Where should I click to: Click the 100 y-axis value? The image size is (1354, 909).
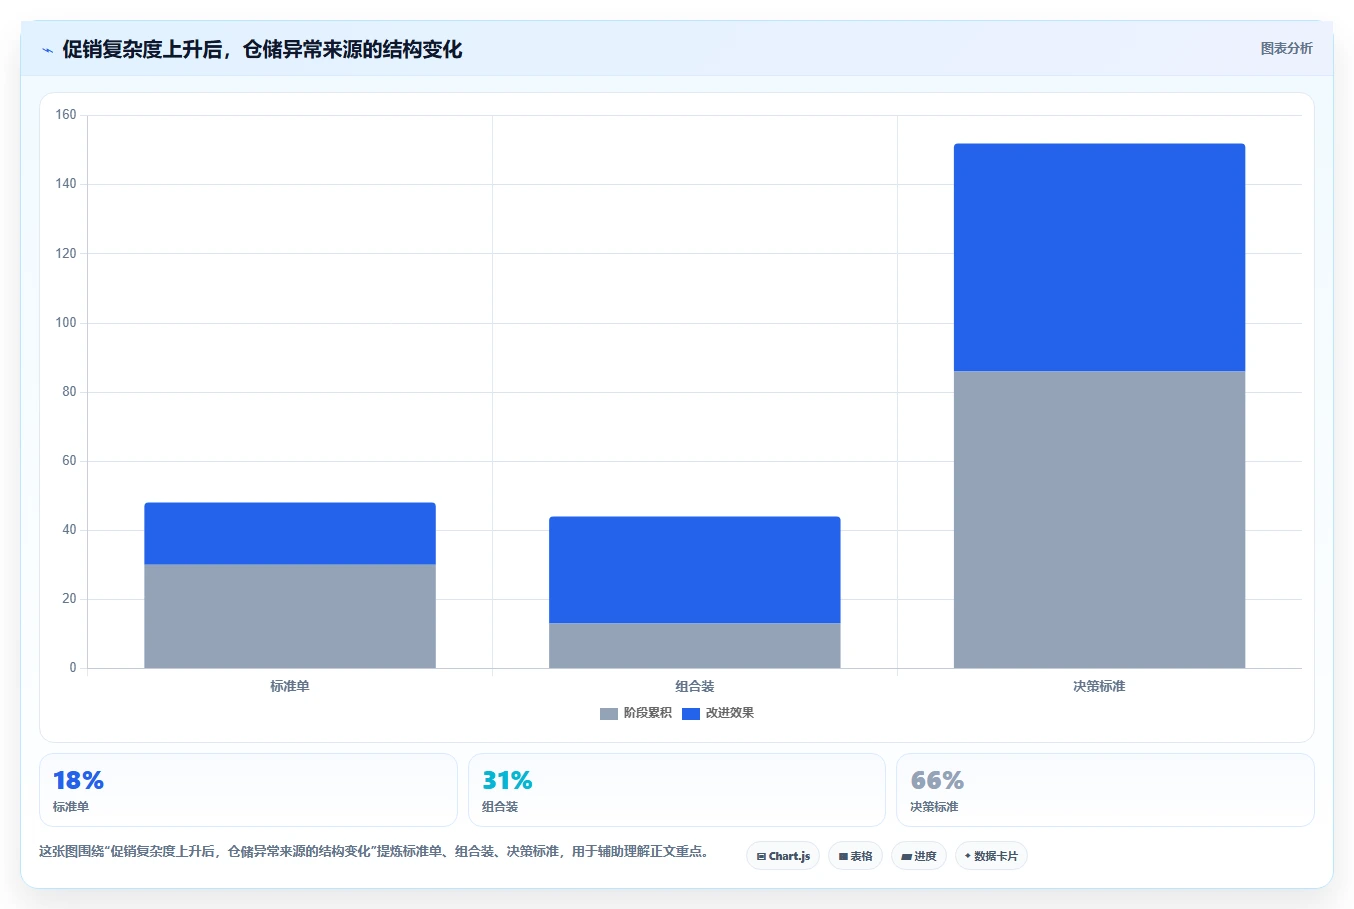pyautogui.click(x=66, y=322)
